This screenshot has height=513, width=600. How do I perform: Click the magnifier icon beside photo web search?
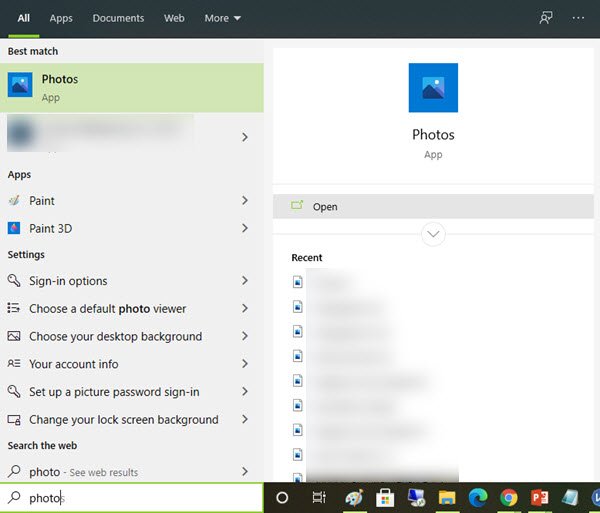[14, 471]
